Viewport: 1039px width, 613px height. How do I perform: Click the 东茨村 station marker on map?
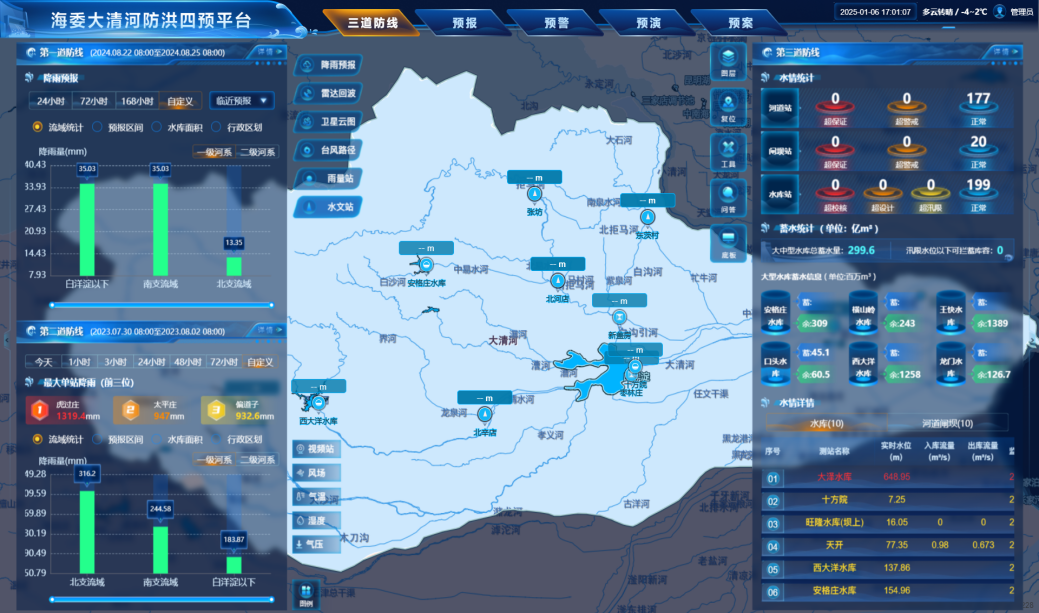pos(648,217)
